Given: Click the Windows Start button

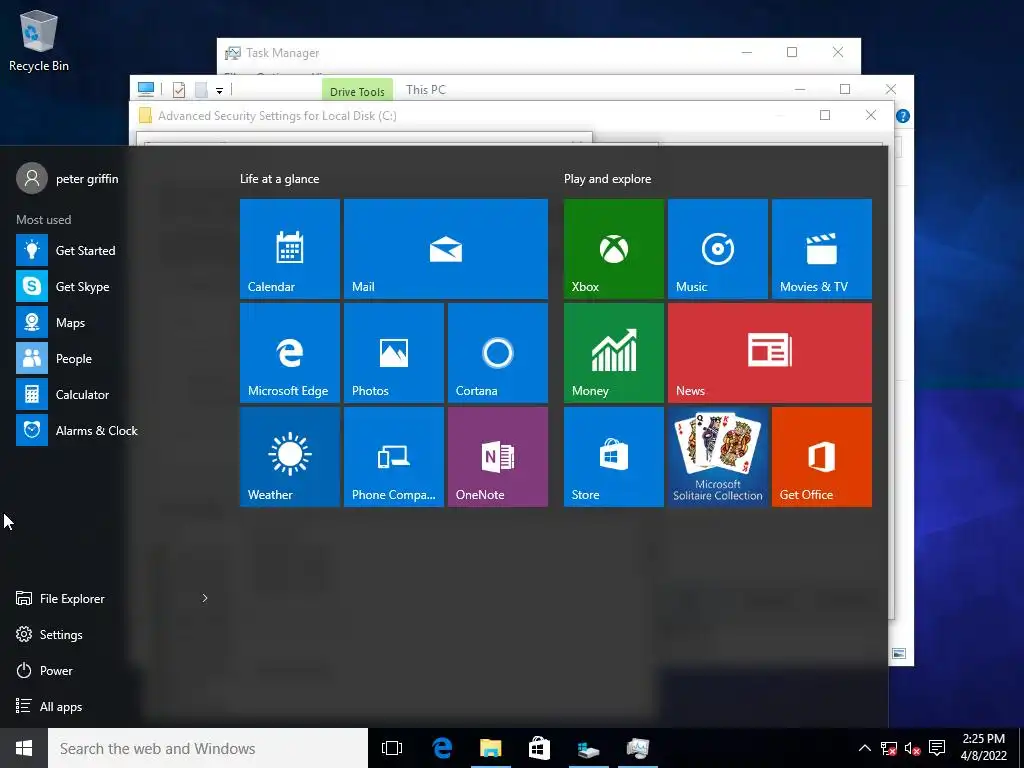Looking at the screenshot, I should tap(24, 748).
